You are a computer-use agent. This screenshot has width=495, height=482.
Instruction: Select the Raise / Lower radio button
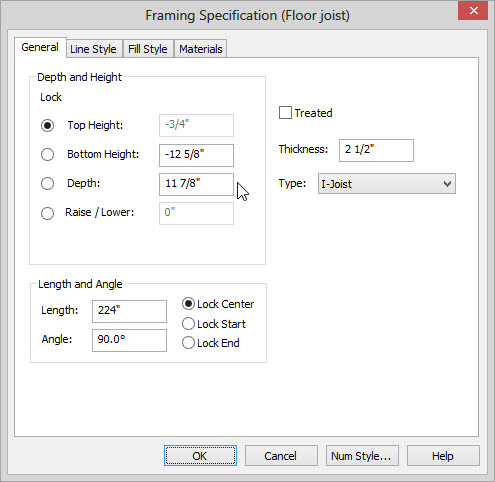47,213
